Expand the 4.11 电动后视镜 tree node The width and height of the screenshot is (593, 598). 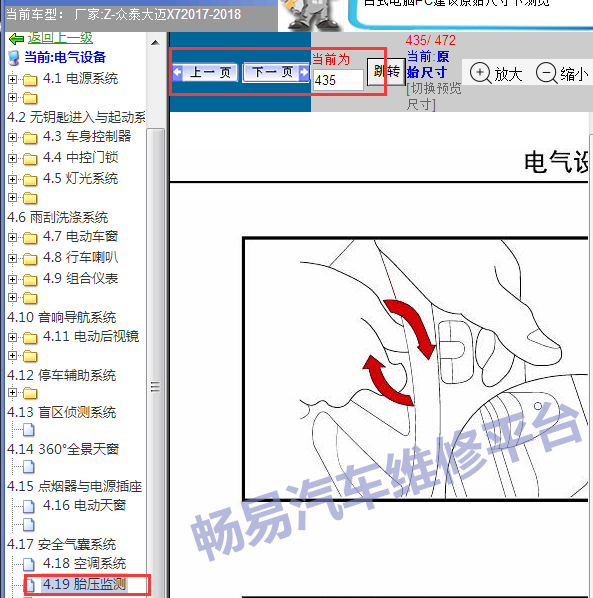[12, 337]
